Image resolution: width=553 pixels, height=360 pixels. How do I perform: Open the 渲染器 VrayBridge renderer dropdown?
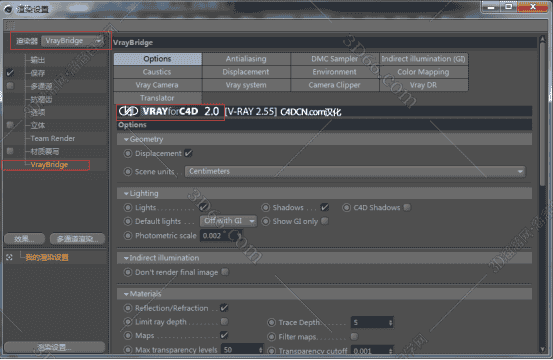tap(73, 41)
